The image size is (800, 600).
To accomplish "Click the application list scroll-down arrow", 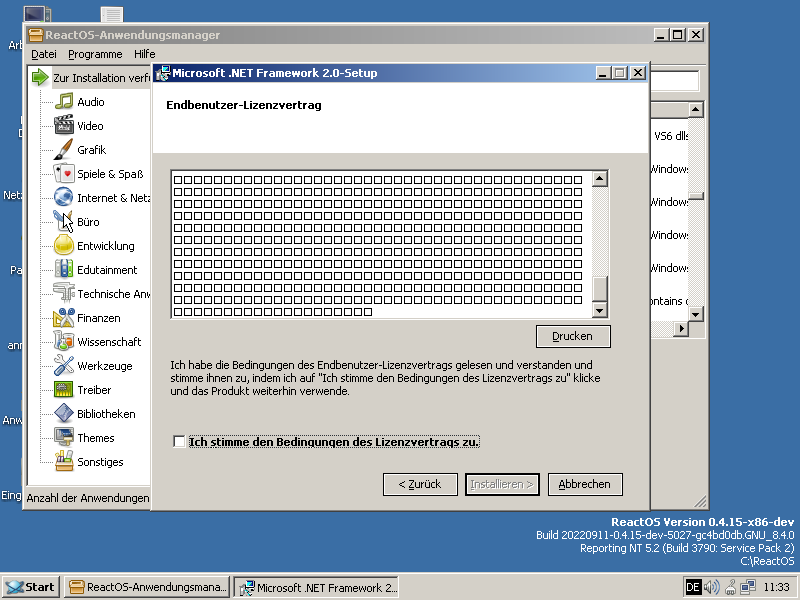I will click(x=695, y=314).
